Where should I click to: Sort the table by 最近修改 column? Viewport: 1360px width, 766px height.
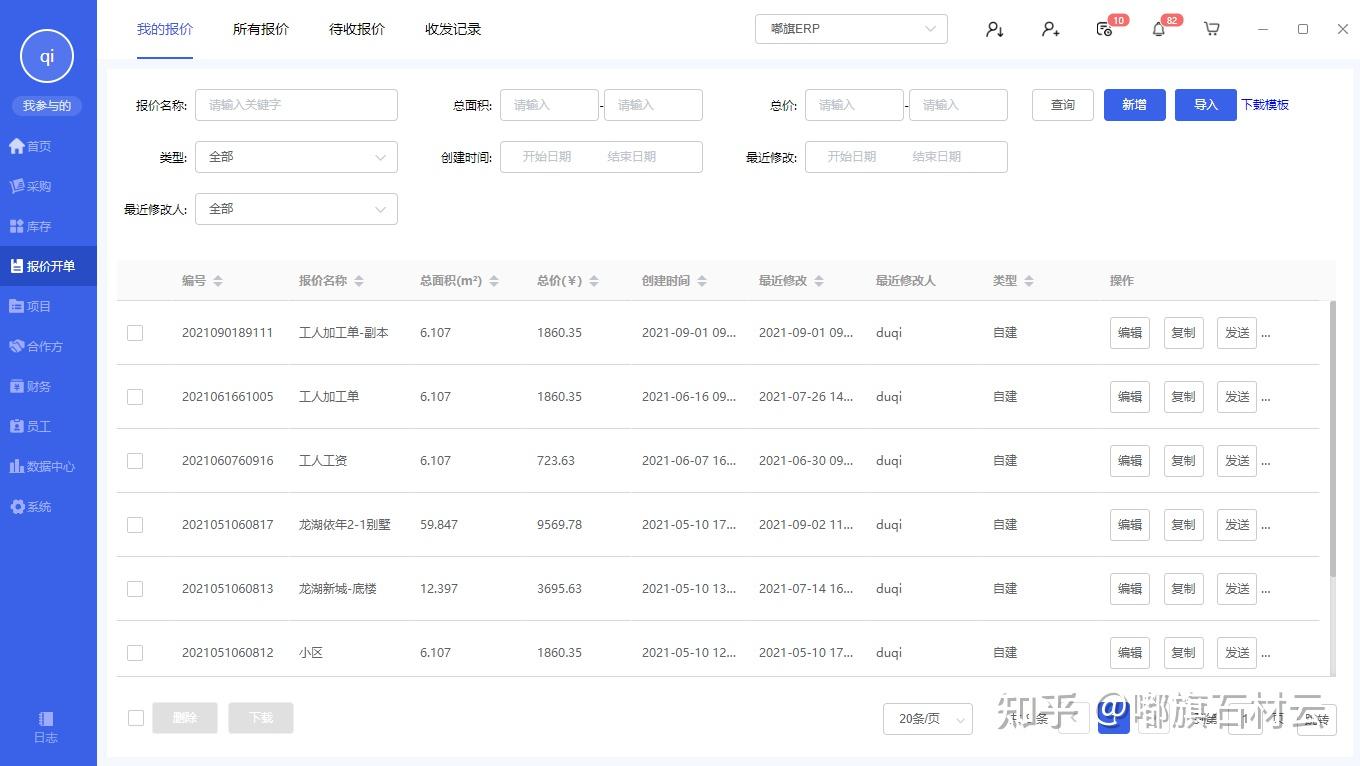click(x=819, y=281)
